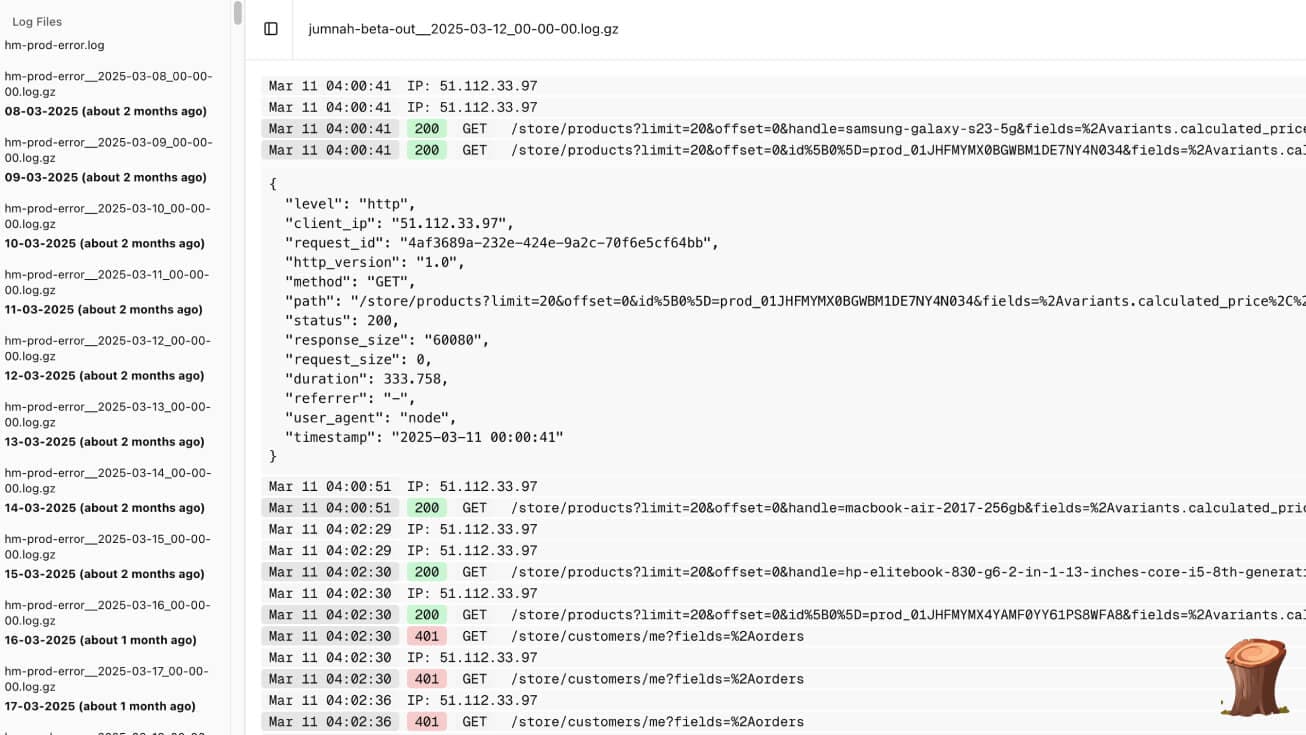Image resolution: width=1306 pixels, height=735 pixels.
Task: Select the 15-03-2025 log file
Action: (107, 555)
